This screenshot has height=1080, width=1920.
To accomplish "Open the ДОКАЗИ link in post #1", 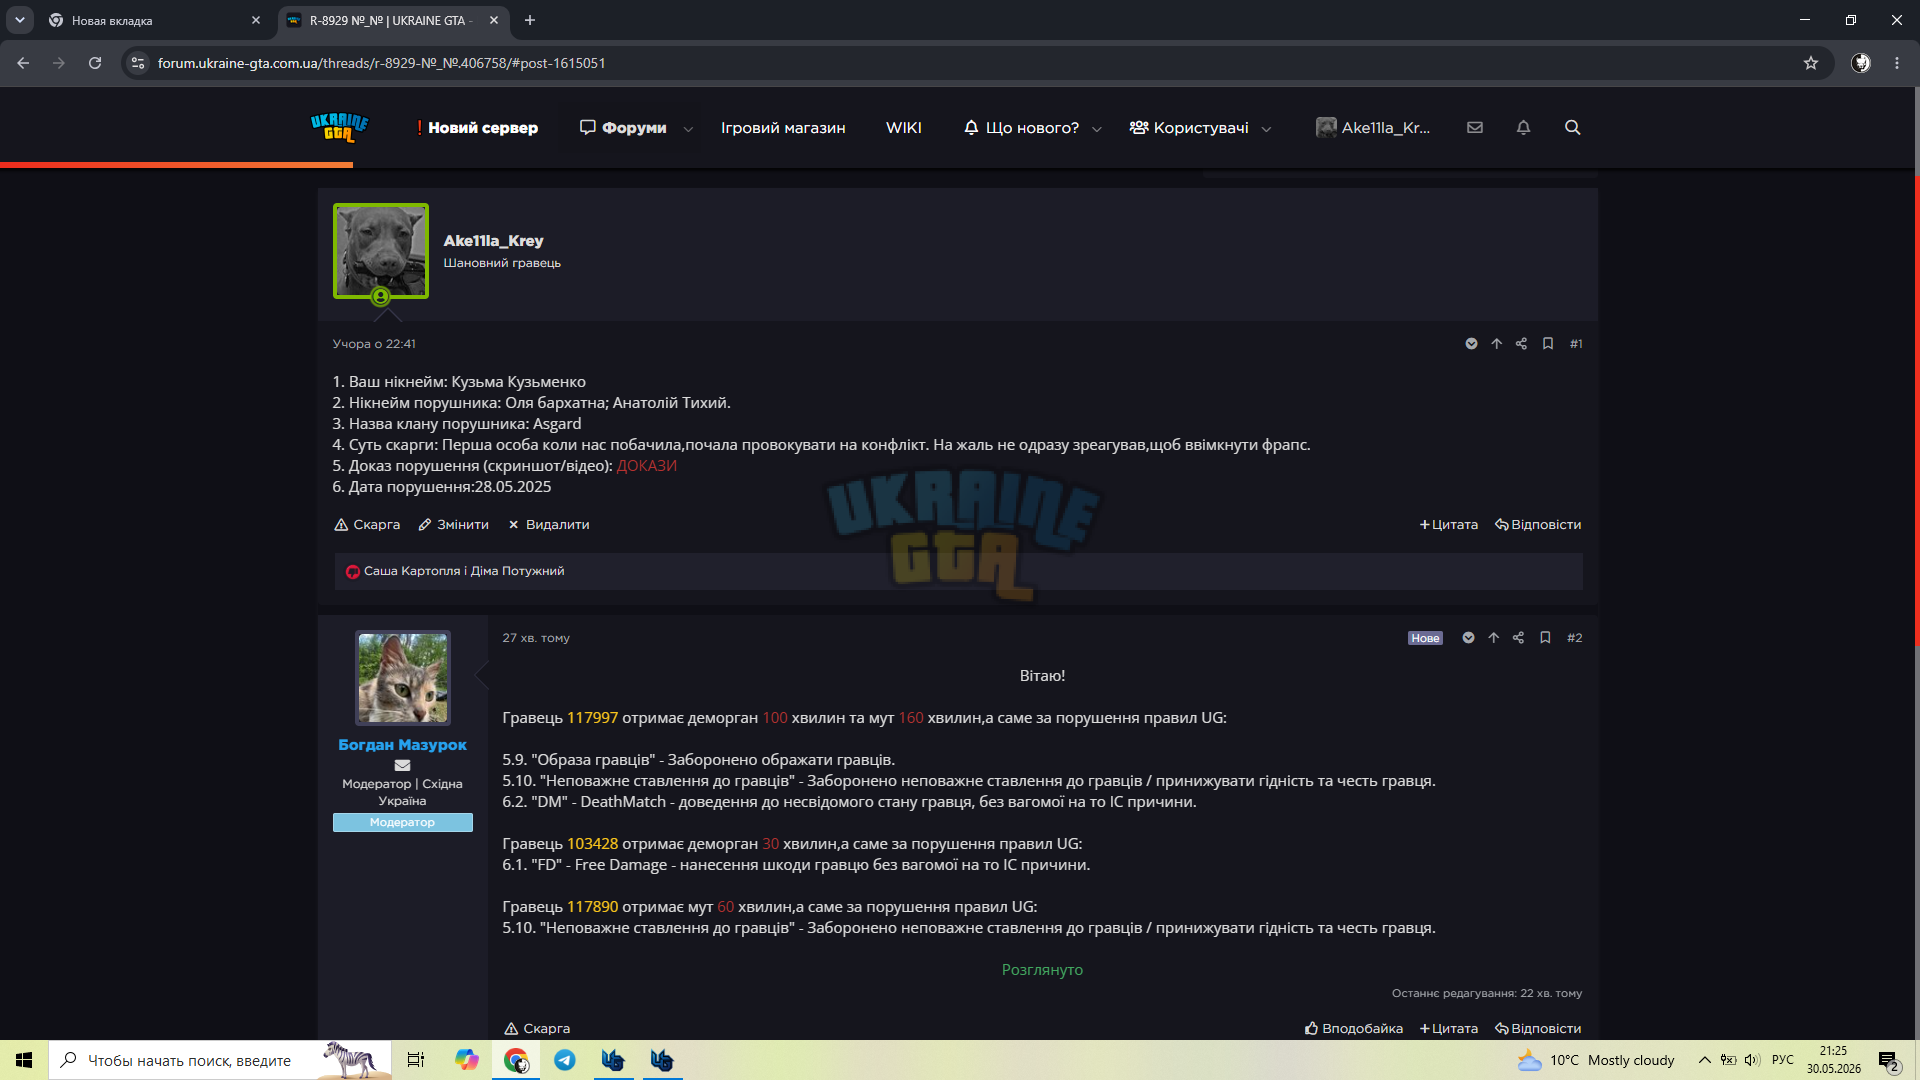I will (647, 465).
